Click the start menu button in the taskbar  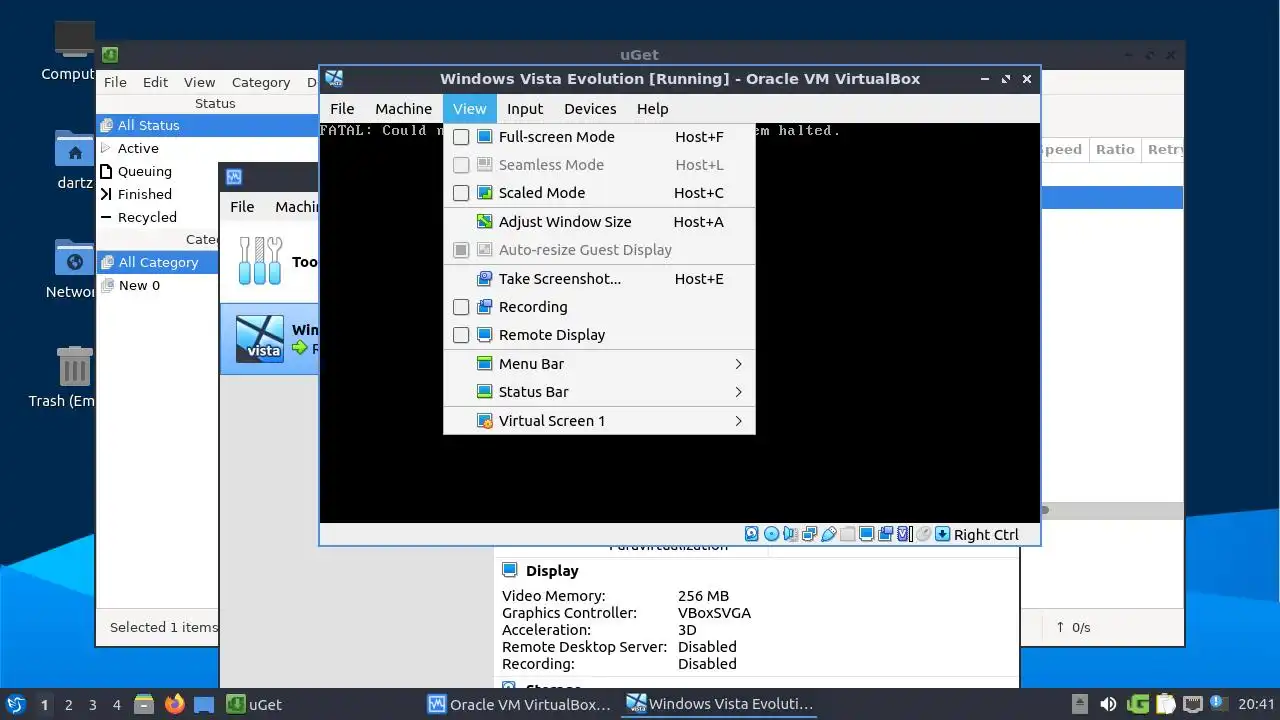point(15,704)
